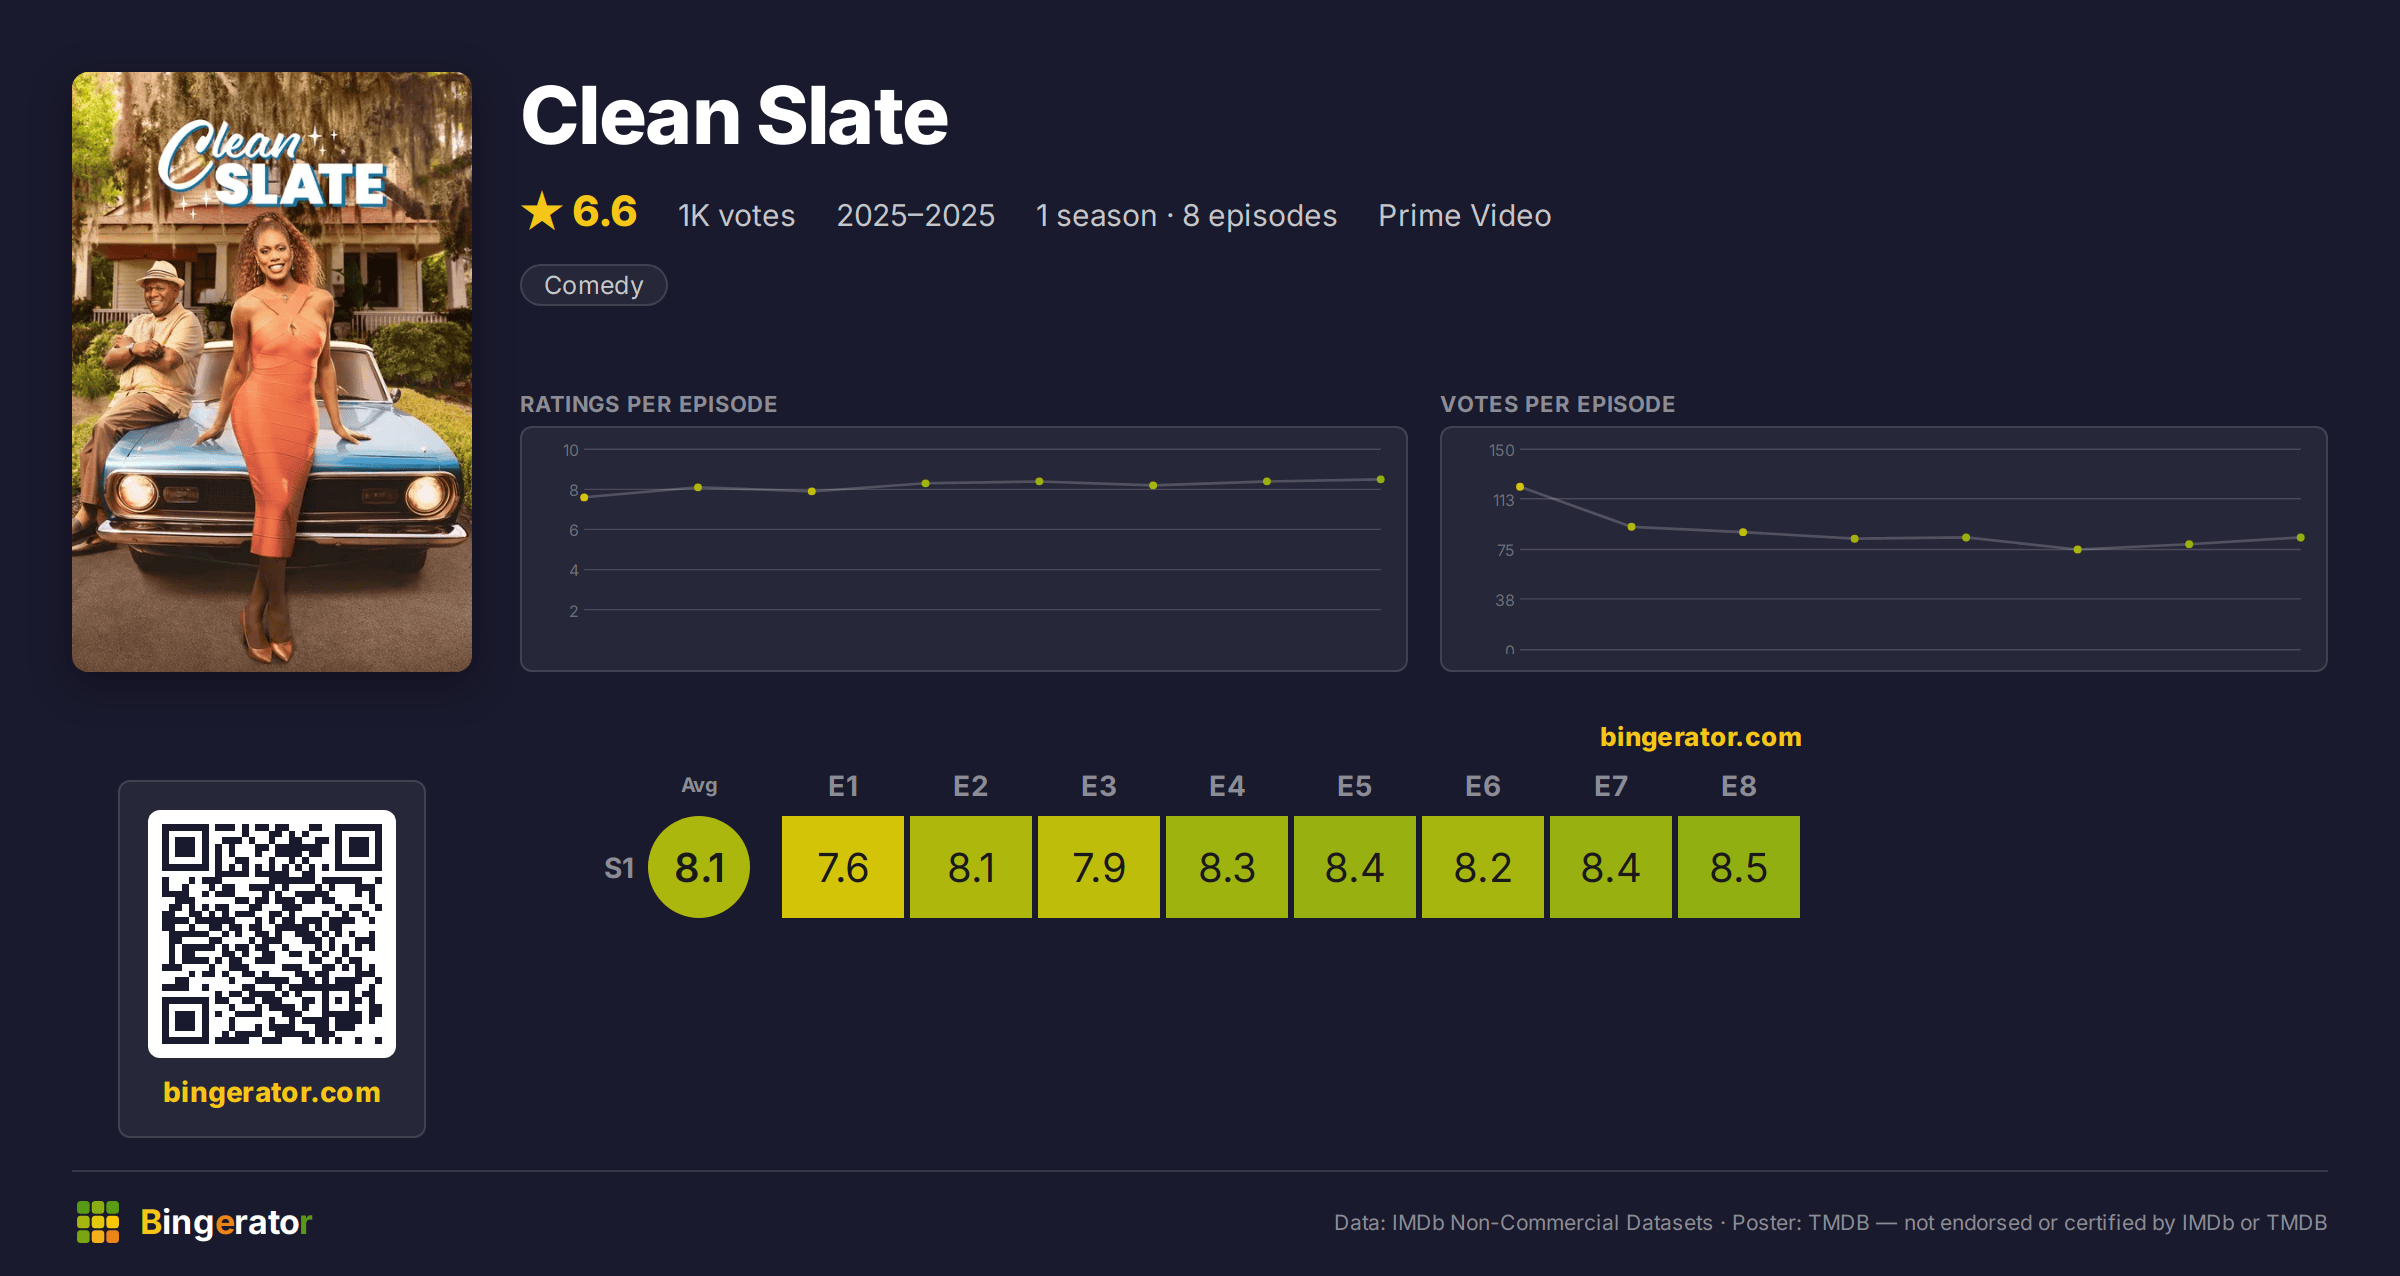2400x1276 pixels.
Task: Click first data point in votes chart
Action: [x=1520, y=487]
